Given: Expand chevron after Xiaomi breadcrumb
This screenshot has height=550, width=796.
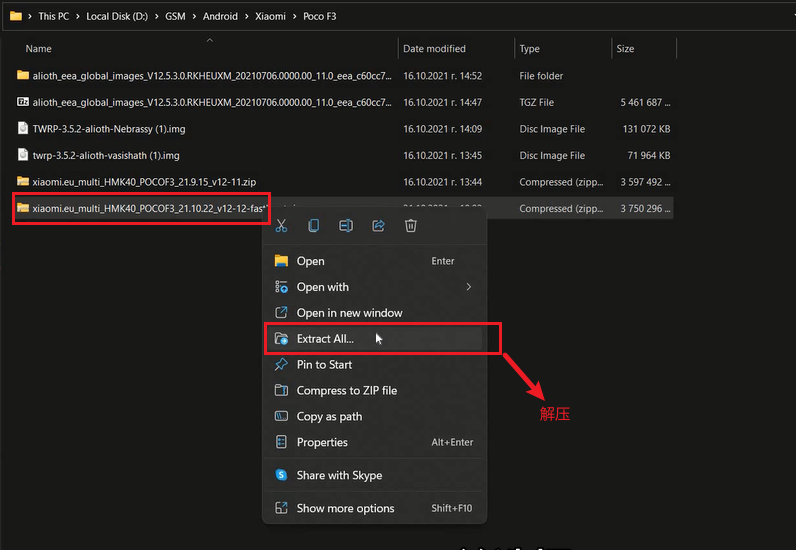Looking at the screenshot, I should (x=294, y=16).
